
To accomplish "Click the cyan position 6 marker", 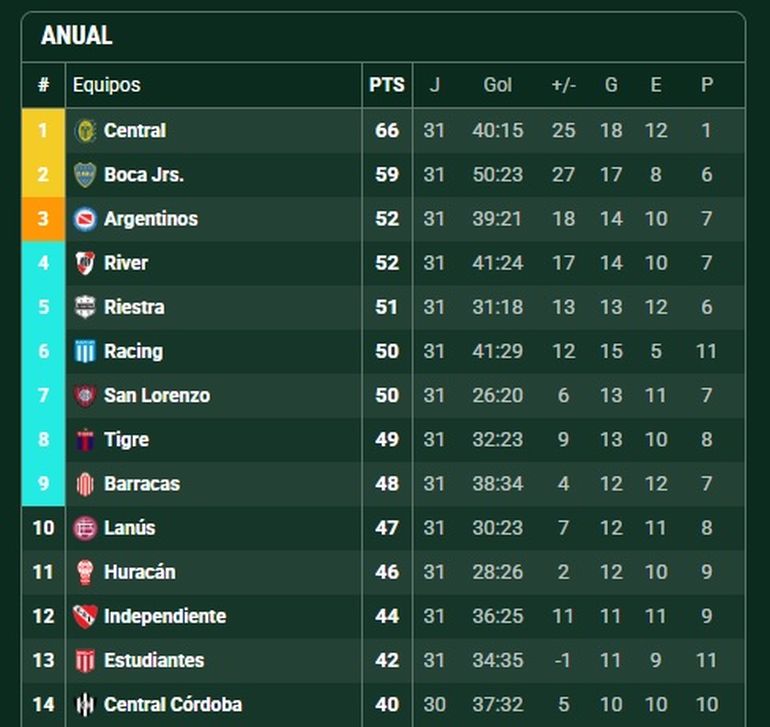I will click(43, 351).
